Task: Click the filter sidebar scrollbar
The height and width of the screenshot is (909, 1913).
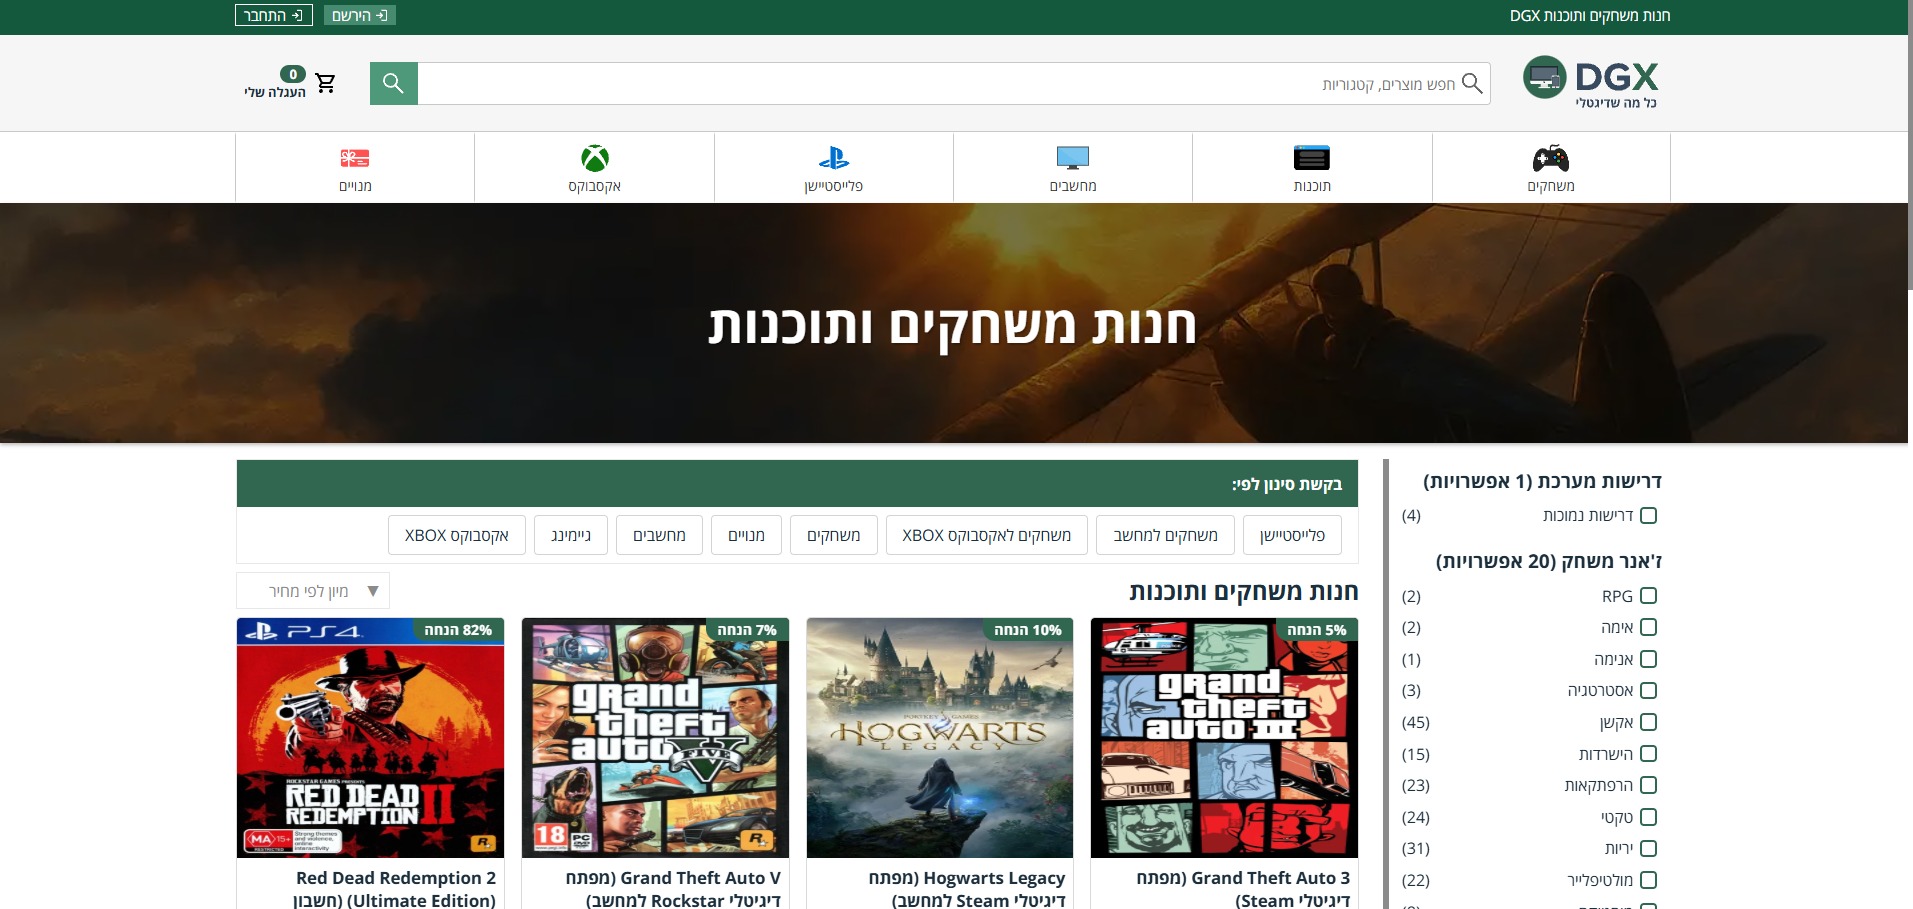Action: 1386,684
